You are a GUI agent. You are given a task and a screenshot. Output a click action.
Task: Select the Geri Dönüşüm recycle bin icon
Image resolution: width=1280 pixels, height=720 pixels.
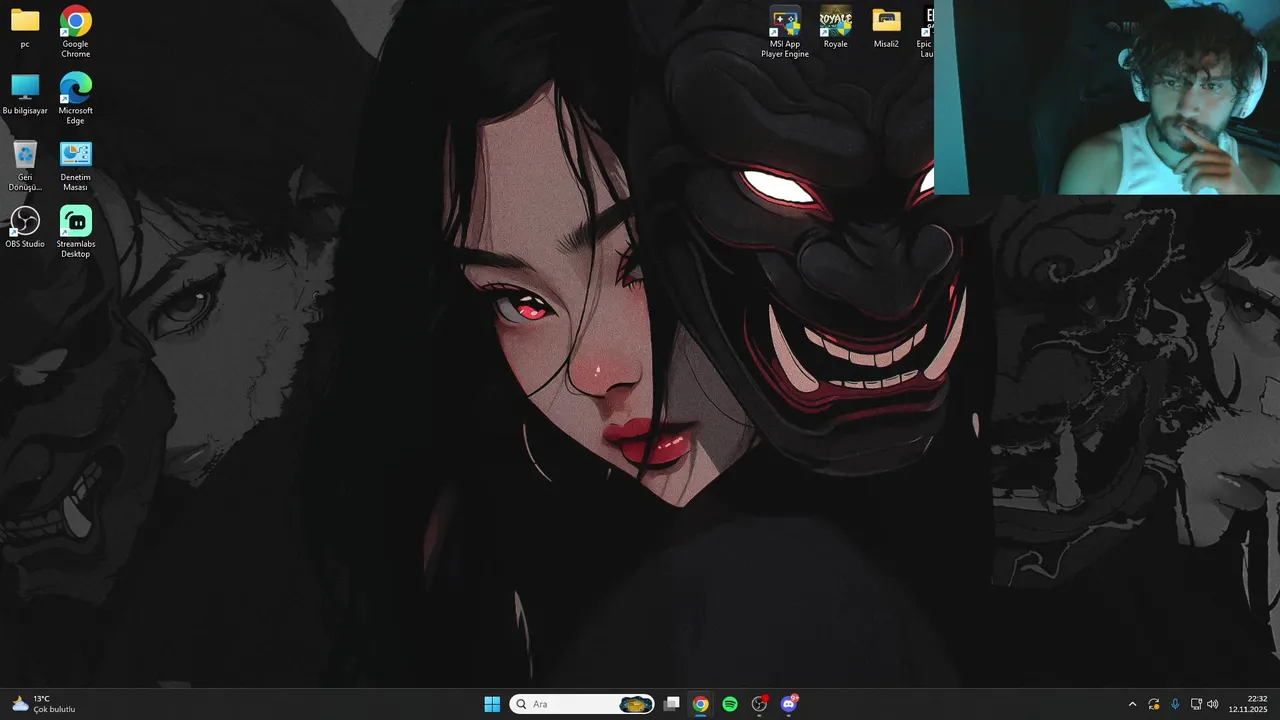pos(25,166)
